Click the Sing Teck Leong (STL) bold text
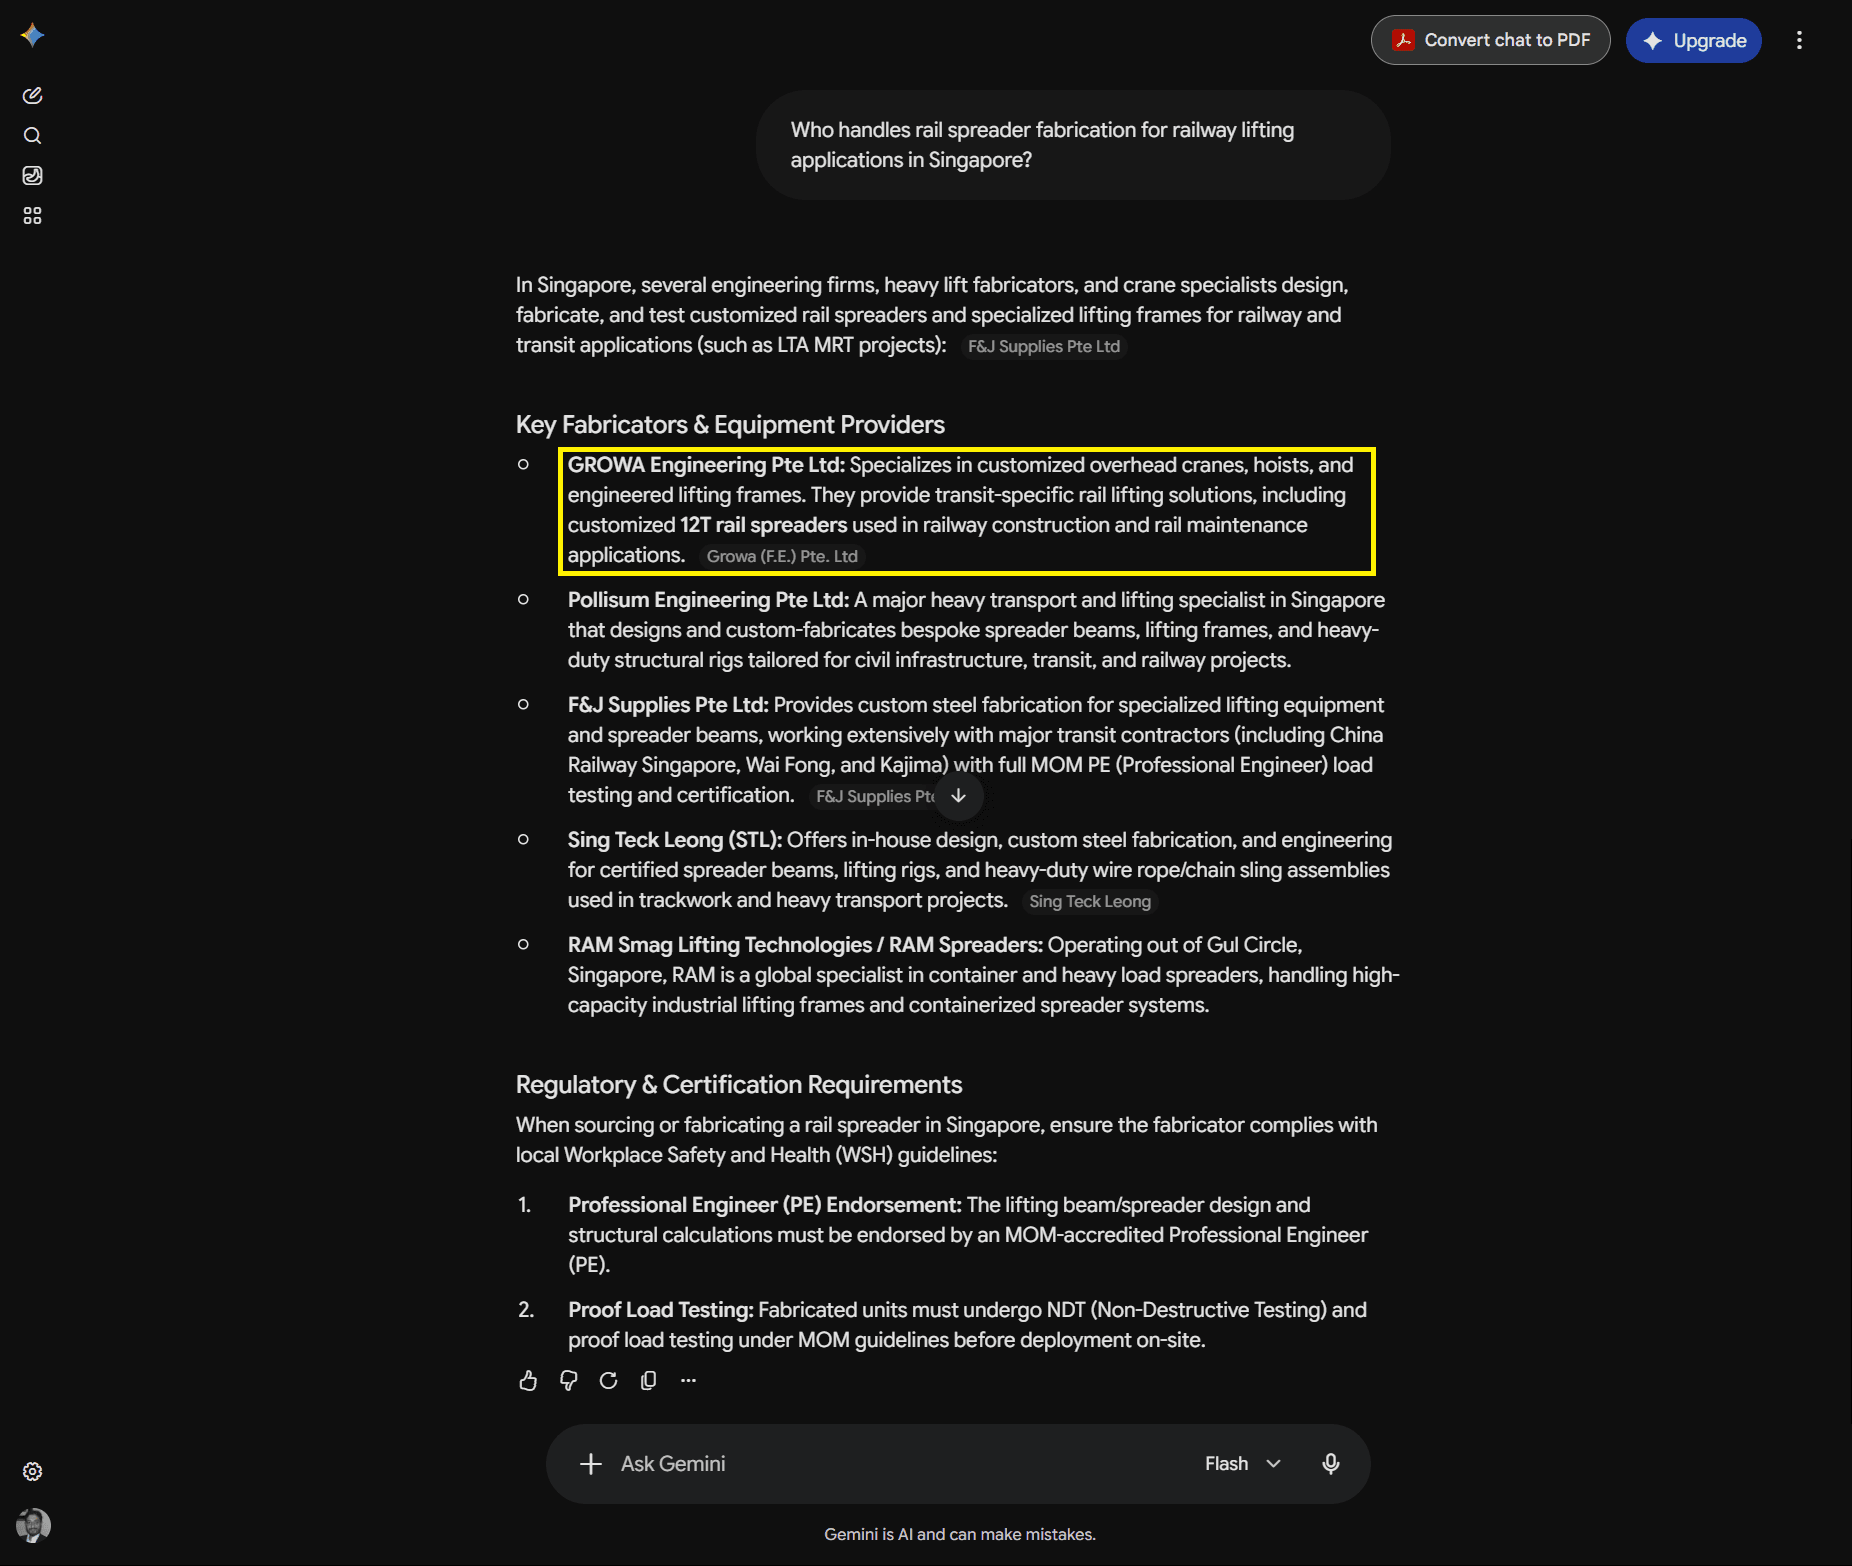Image resolution: width=1852 pixels, height=1566 pixels. pos(675,840)
